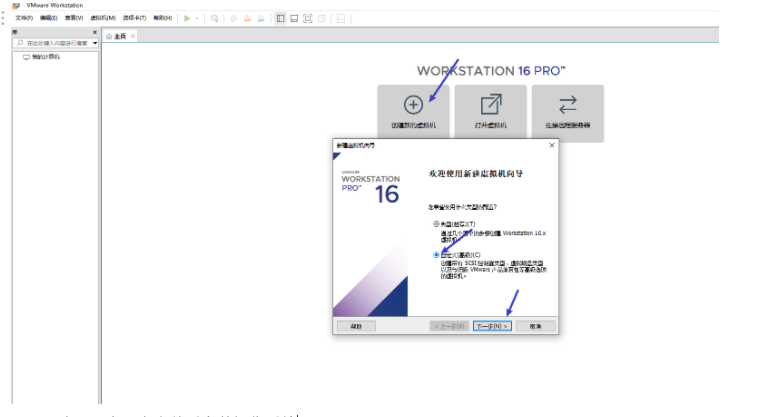
Task: Click the full screen mode toolbar icon
Action: (x=308, y=18)
